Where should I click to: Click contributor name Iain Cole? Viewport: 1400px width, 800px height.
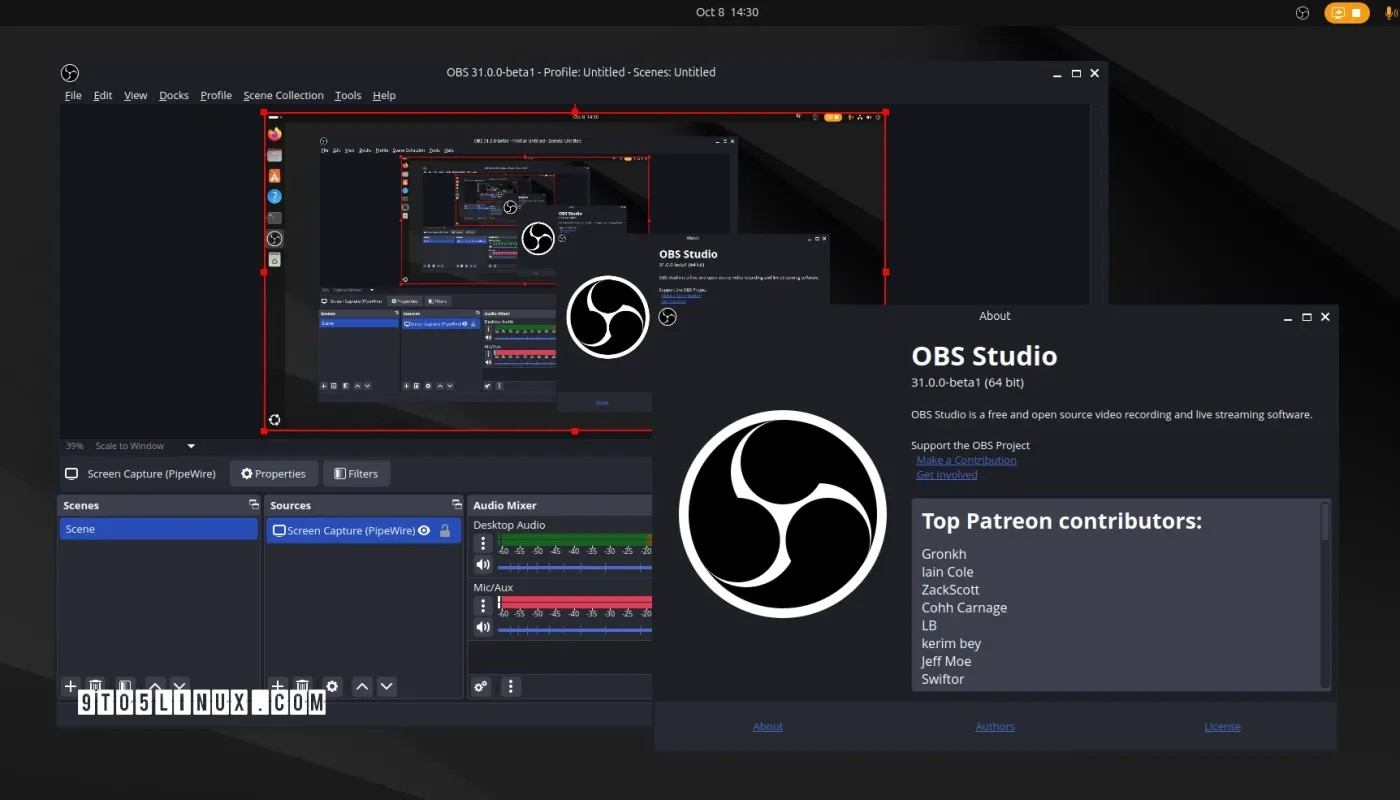click(x=947, y=572)
